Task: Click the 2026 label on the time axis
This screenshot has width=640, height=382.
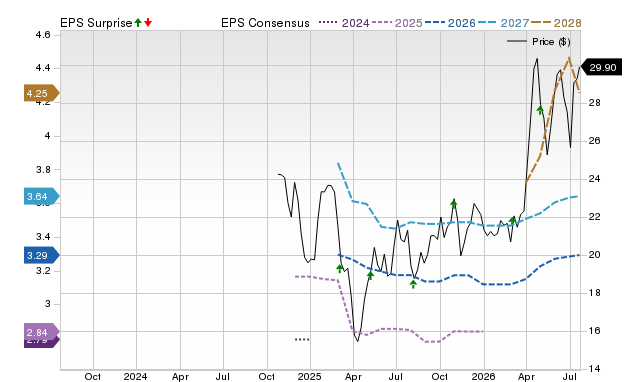Action: (483, 376)
